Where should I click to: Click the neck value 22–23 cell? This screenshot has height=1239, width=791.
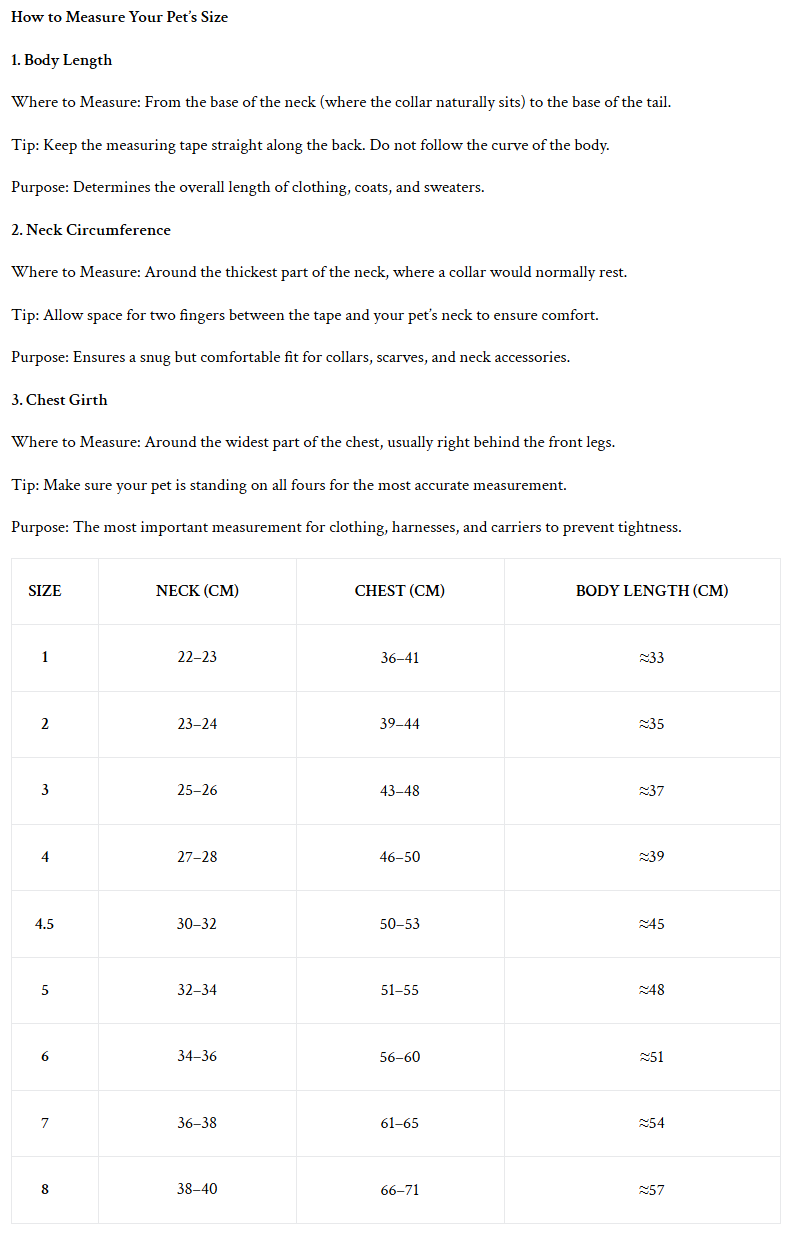coord(197,658)
